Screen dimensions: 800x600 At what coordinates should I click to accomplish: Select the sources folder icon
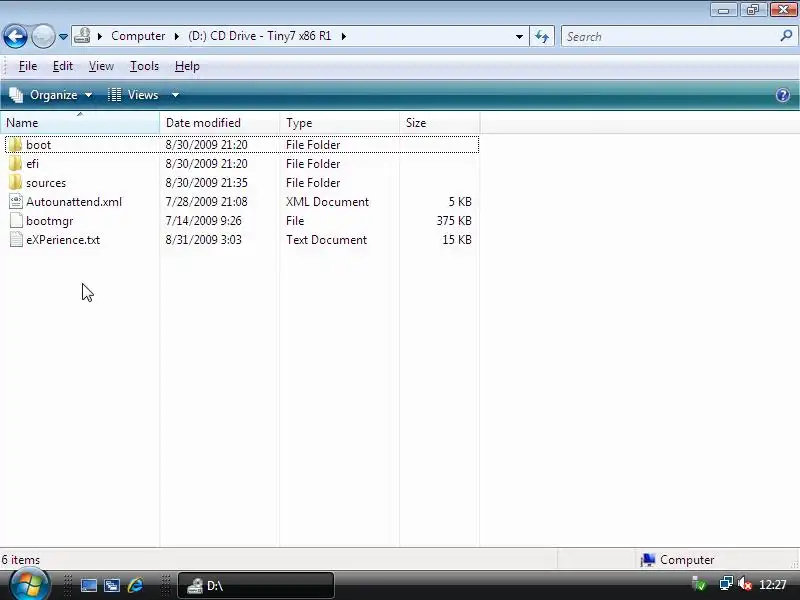coord(16,183)
